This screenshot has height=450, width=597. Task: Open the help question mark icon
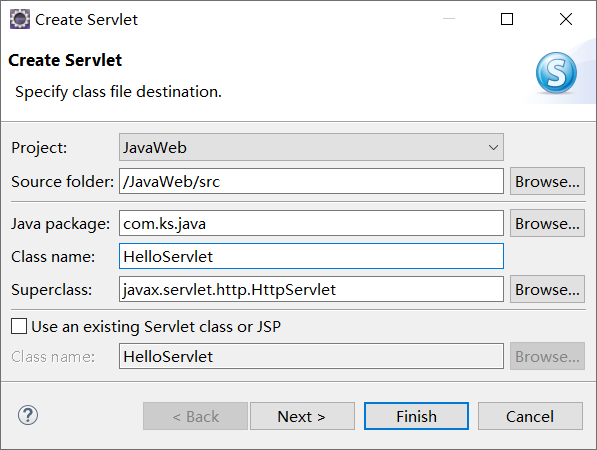click(28, 415)
